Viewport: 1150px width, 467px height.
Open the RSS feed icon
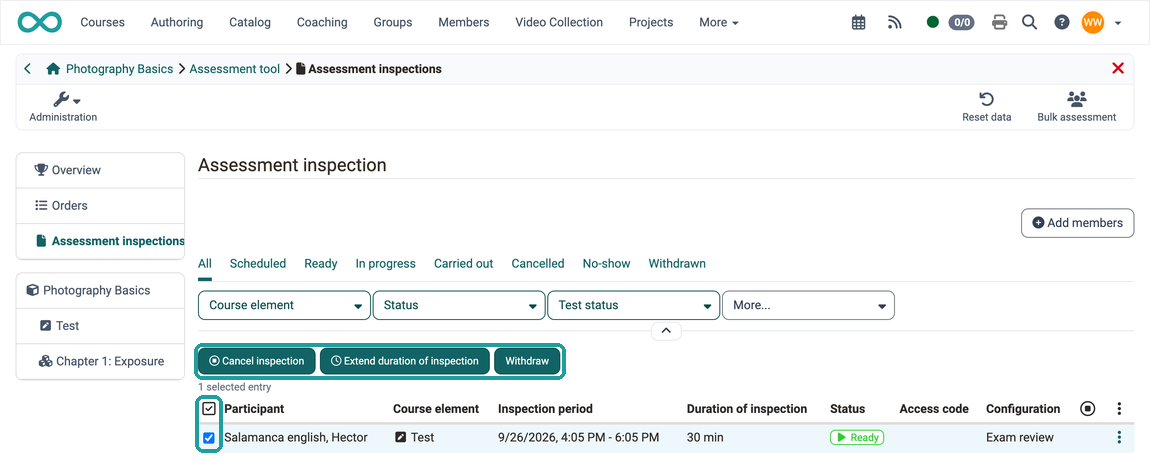(x=894, y=23)
